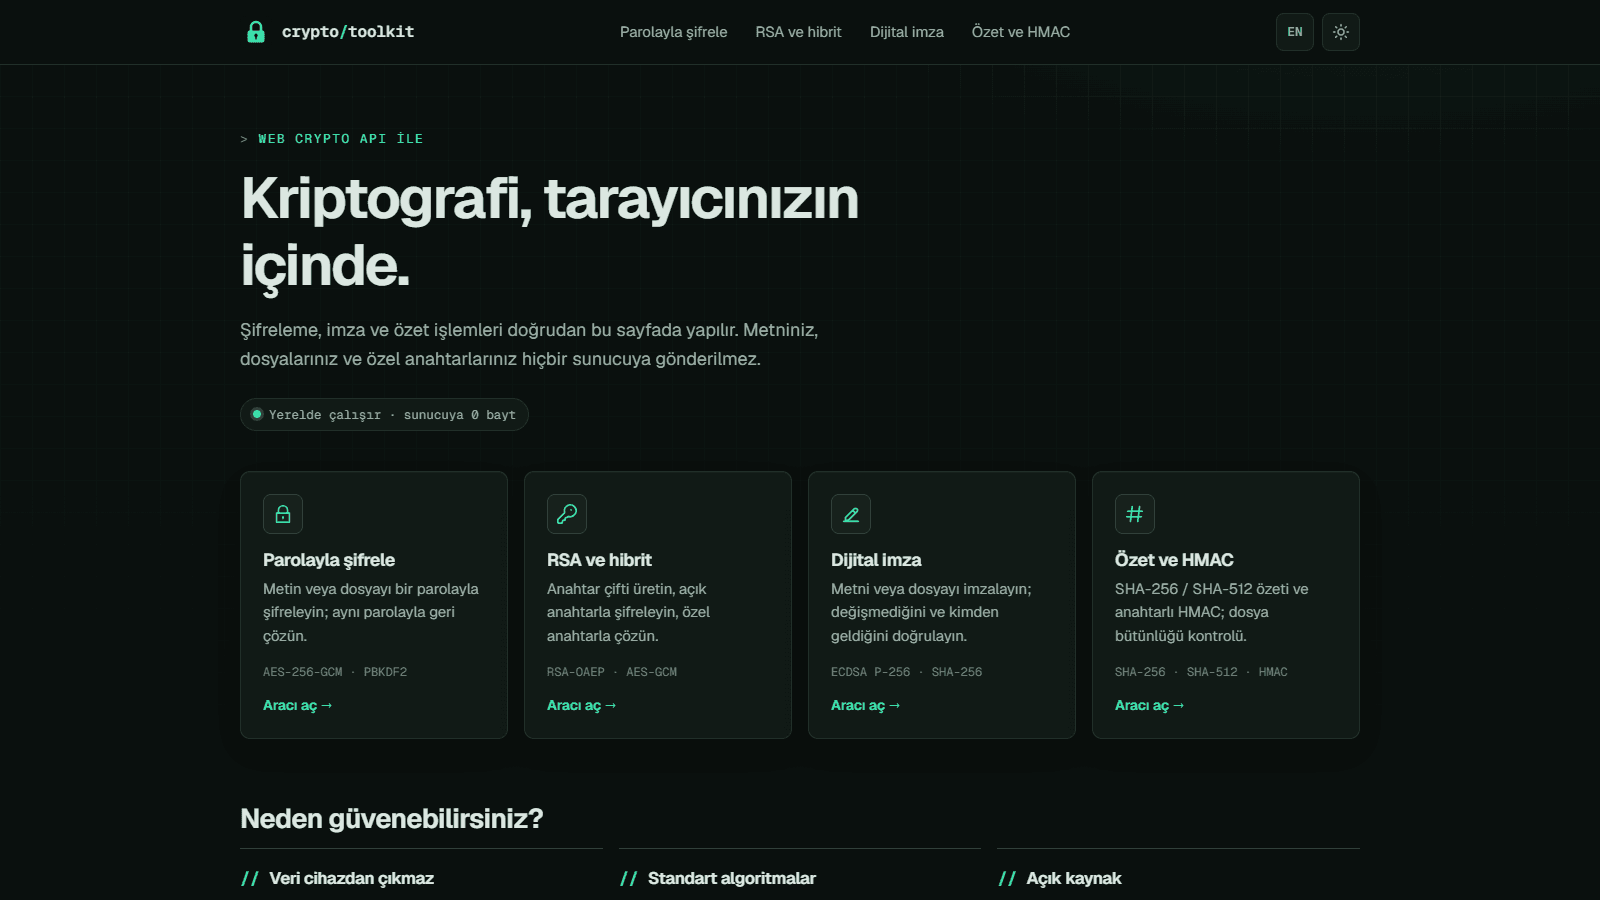This screenshot has width=1600, height=900.
Task: Click the 'Standart algoritmalar' heading
Action: tap(732, 878)
